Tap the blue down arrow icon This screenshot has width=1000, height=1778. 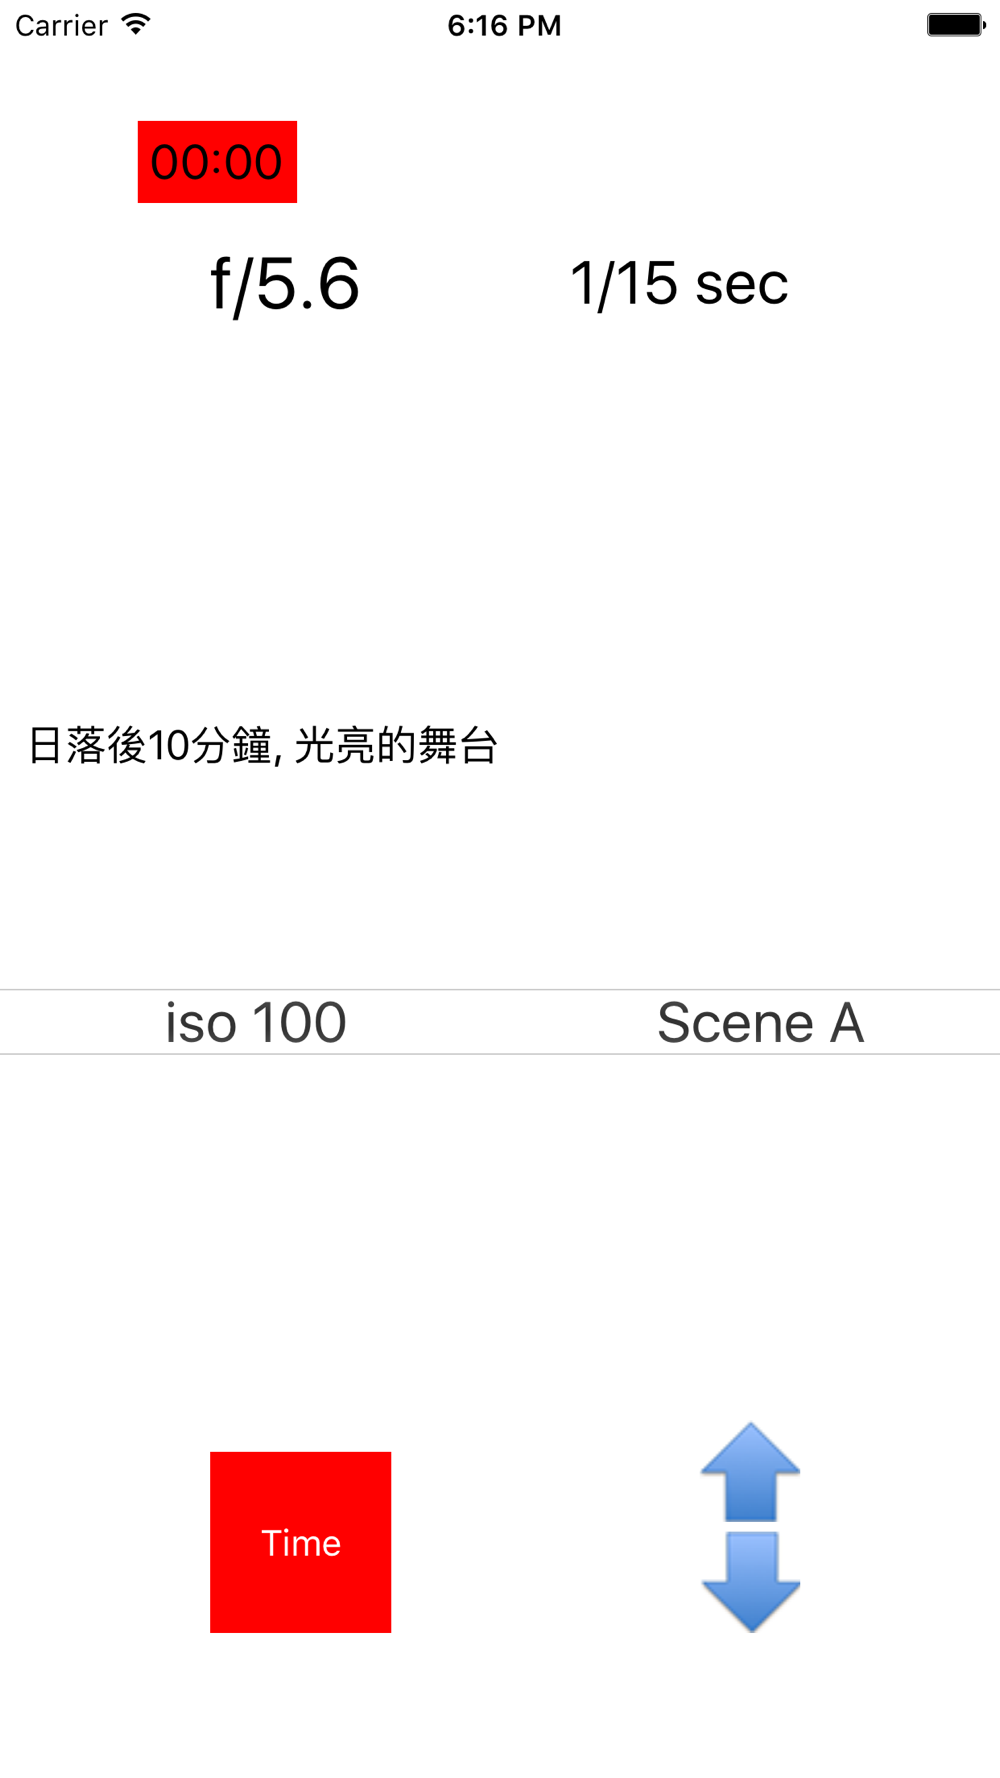click(x=750, y=1582)
